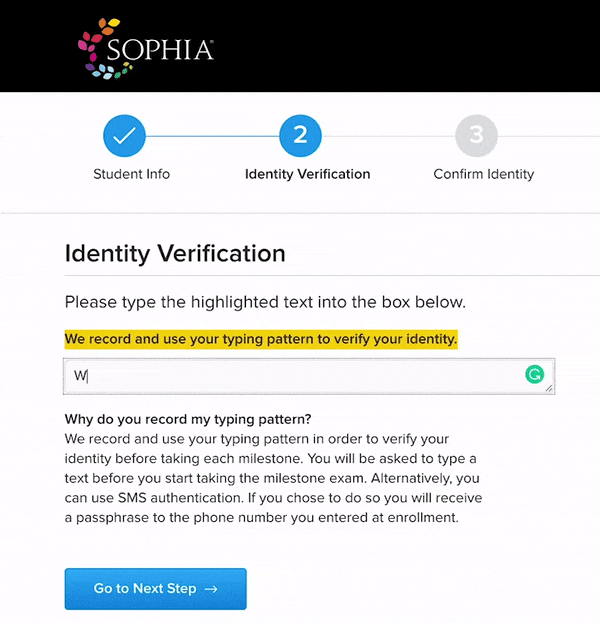600x623 pixels.
Task: Select step 2 circle in progress tracker
Action: (x=300, y=136)
